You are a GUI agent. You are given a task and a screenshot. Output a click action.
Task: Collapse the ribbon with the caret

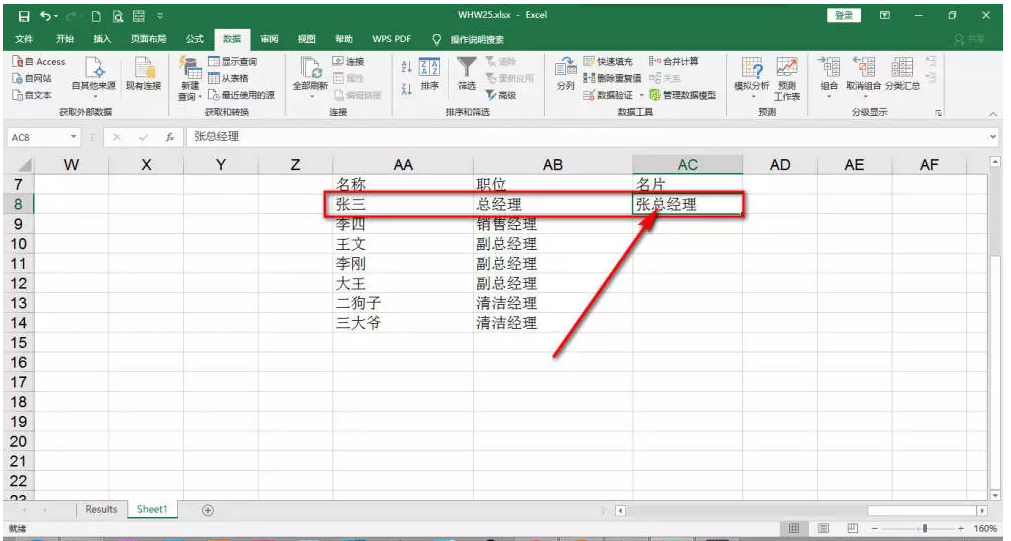tap(993, 113)
